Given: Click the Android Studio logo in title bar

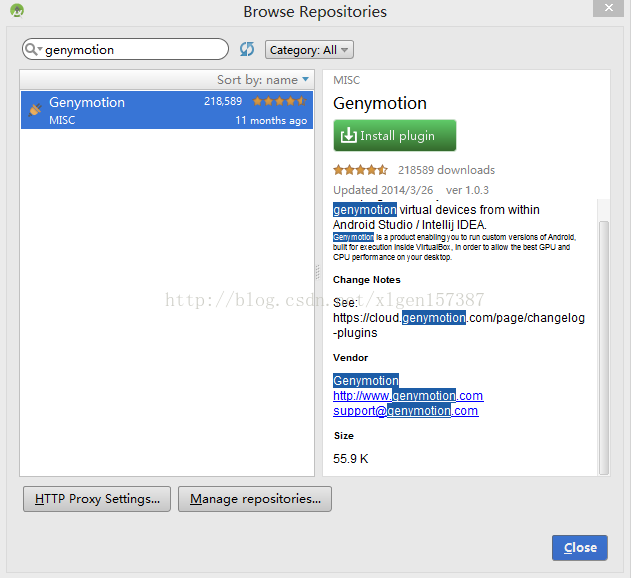Looking at the screenshot, I should point(17,10).
